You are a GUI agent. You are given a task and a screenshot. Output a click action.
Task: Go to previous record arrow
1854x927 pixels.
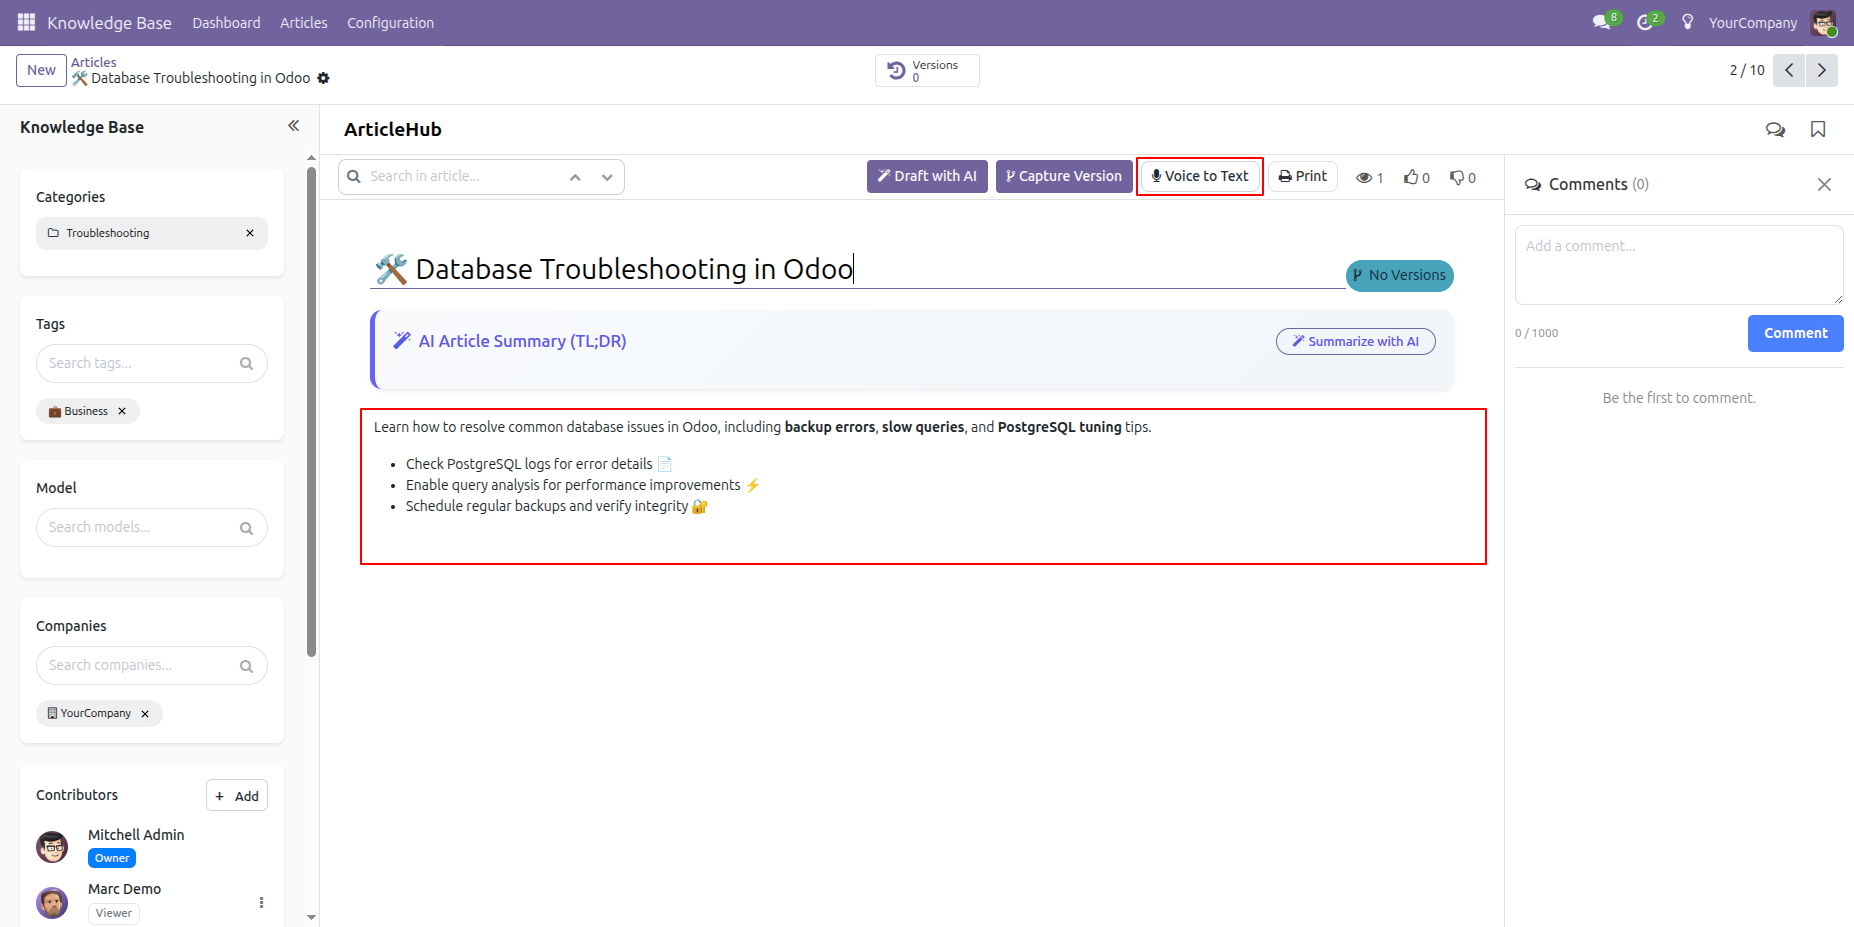point(1789,70)
